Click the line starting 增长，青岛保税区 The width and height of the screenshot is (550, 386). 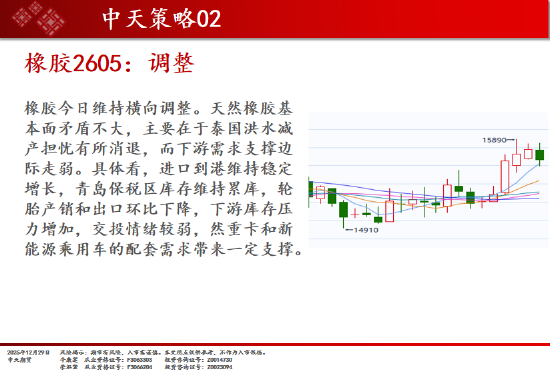tap(159, 189)
